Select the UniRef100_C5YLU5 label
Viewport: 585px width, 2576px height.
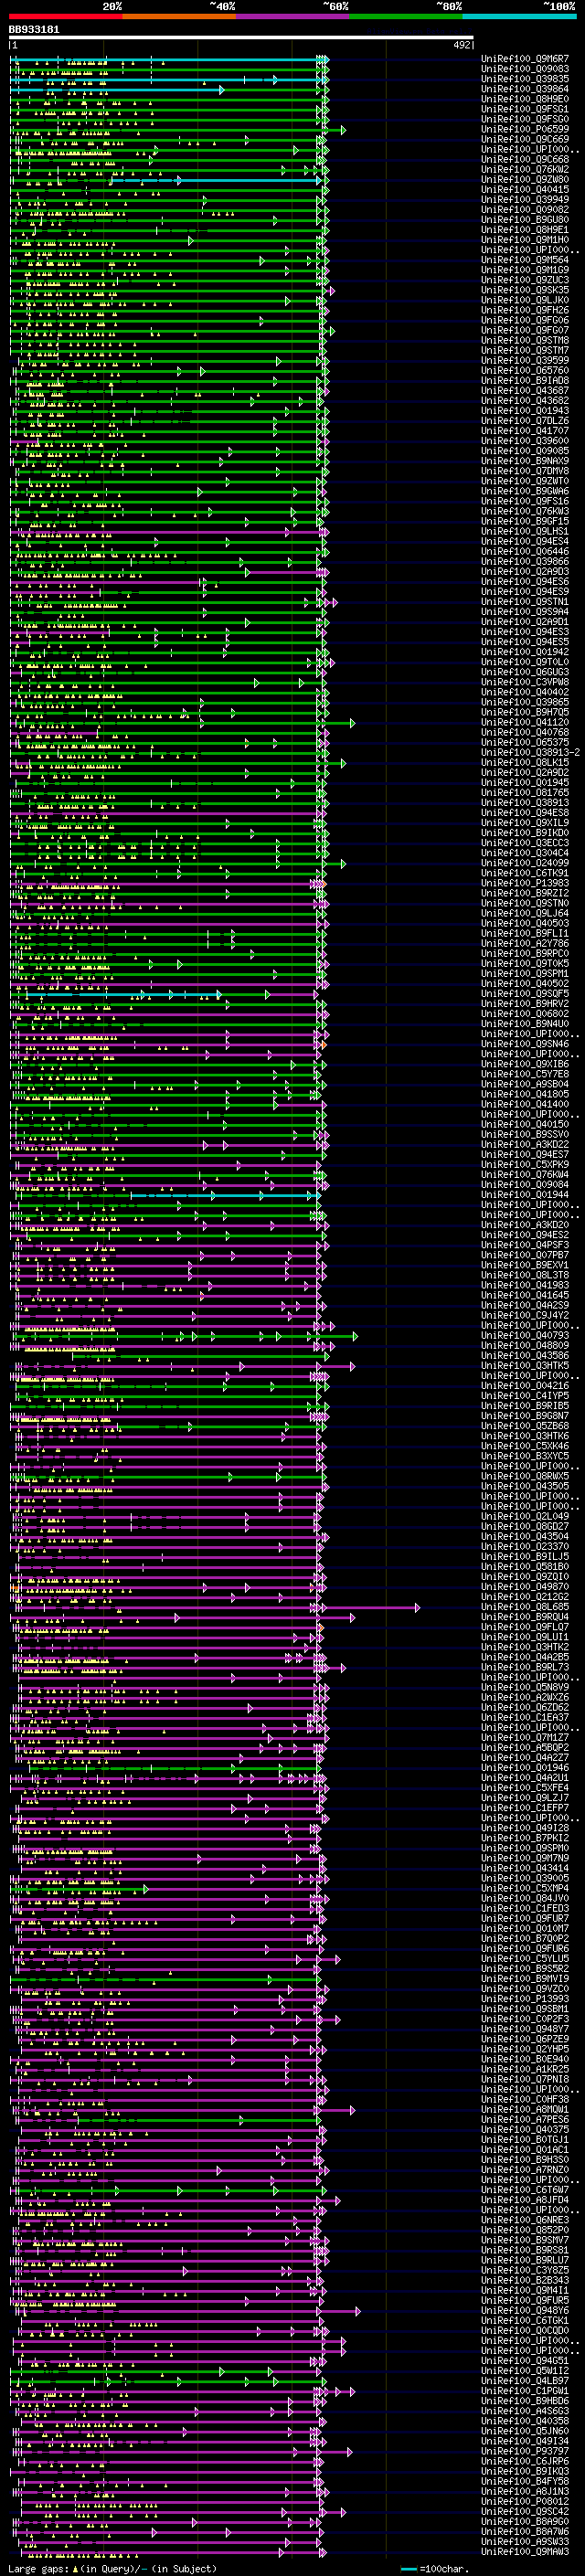525,1958
